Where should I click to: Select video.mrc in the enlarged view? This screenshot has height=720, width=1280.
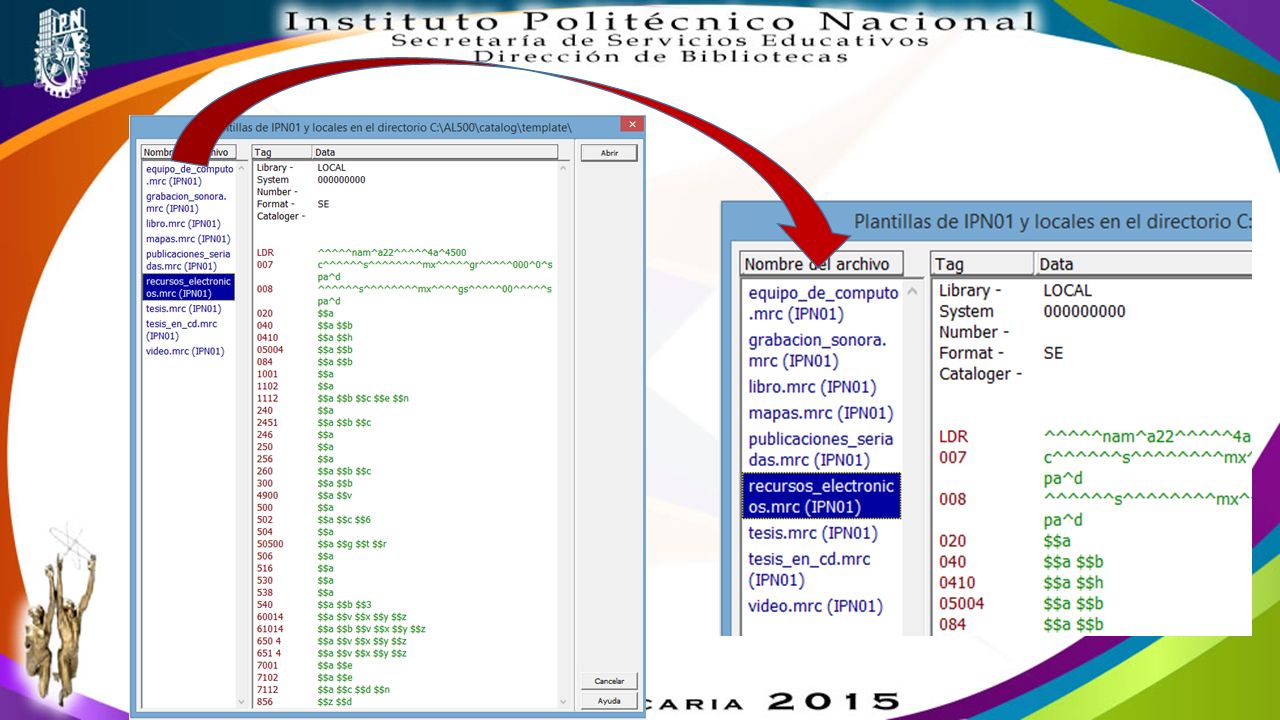coord(816,606)
